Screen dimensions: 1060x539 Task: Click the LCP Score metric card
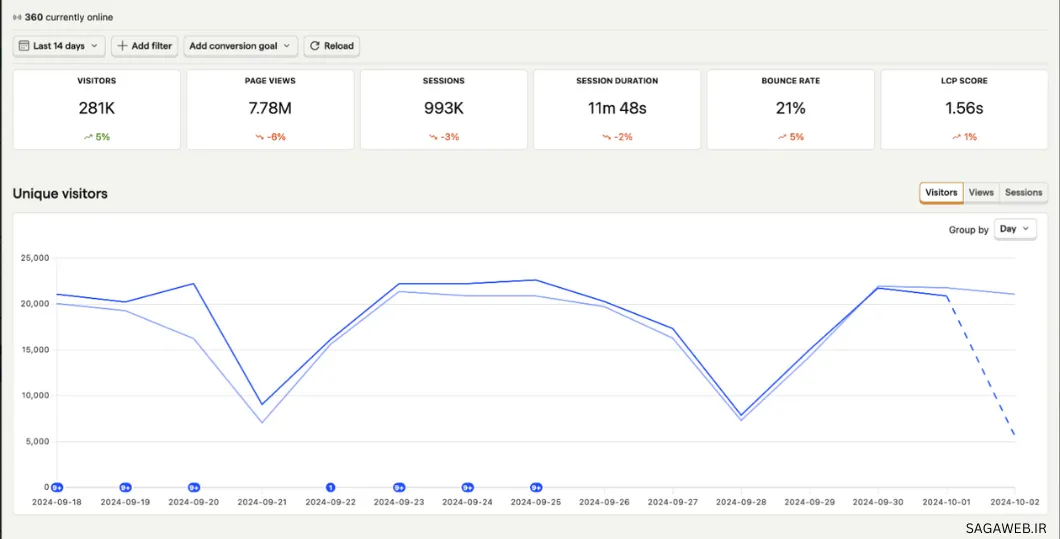pos(963,109)
